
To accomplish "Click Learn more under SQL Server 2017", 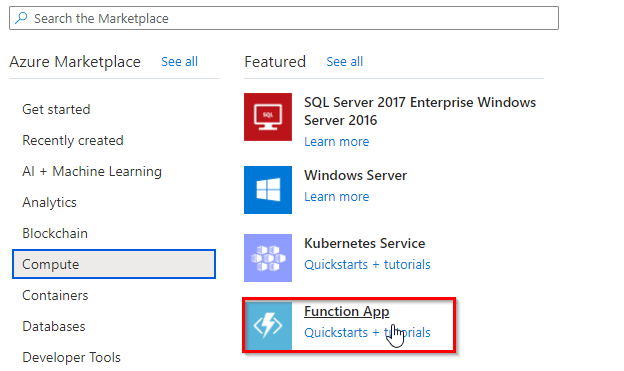I will [x=337, y=142].
